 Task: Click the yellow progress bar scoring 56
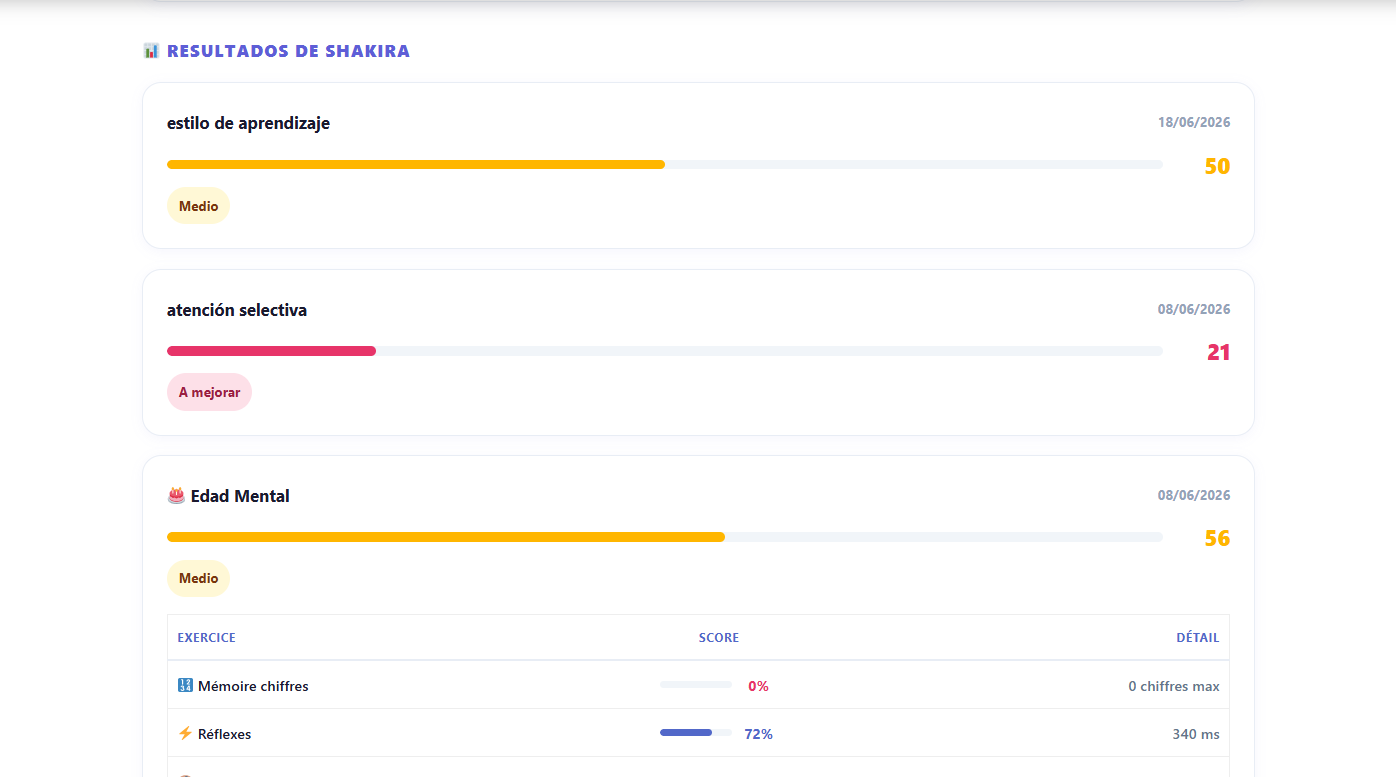[664, 537]
